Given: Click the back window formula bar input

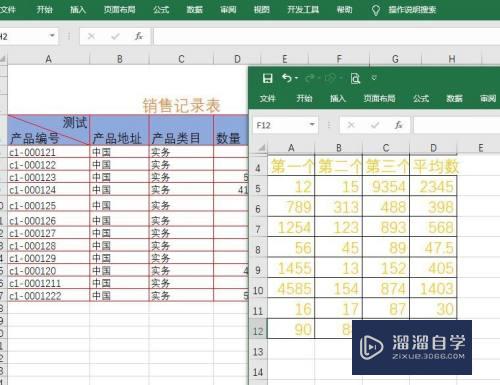Looking at the screenshot, I should point(327,36).
